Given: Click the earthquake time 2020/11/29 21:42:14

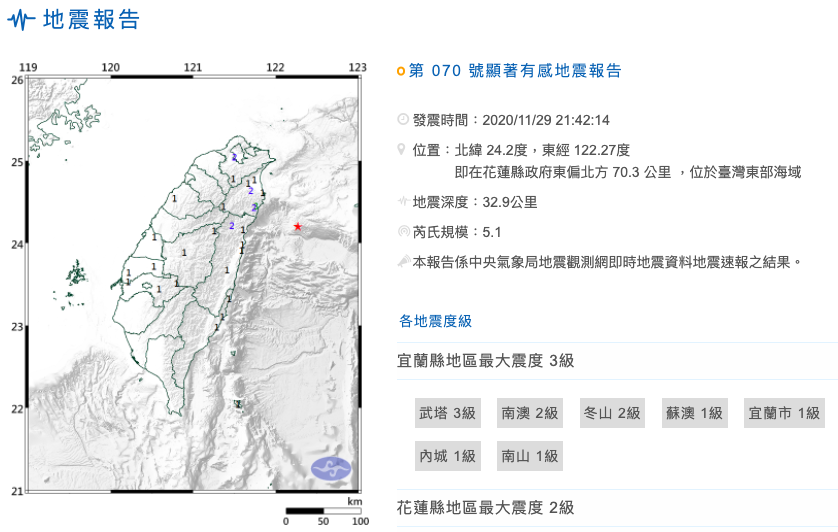Looking at the screenshot, I should [546, 120].
